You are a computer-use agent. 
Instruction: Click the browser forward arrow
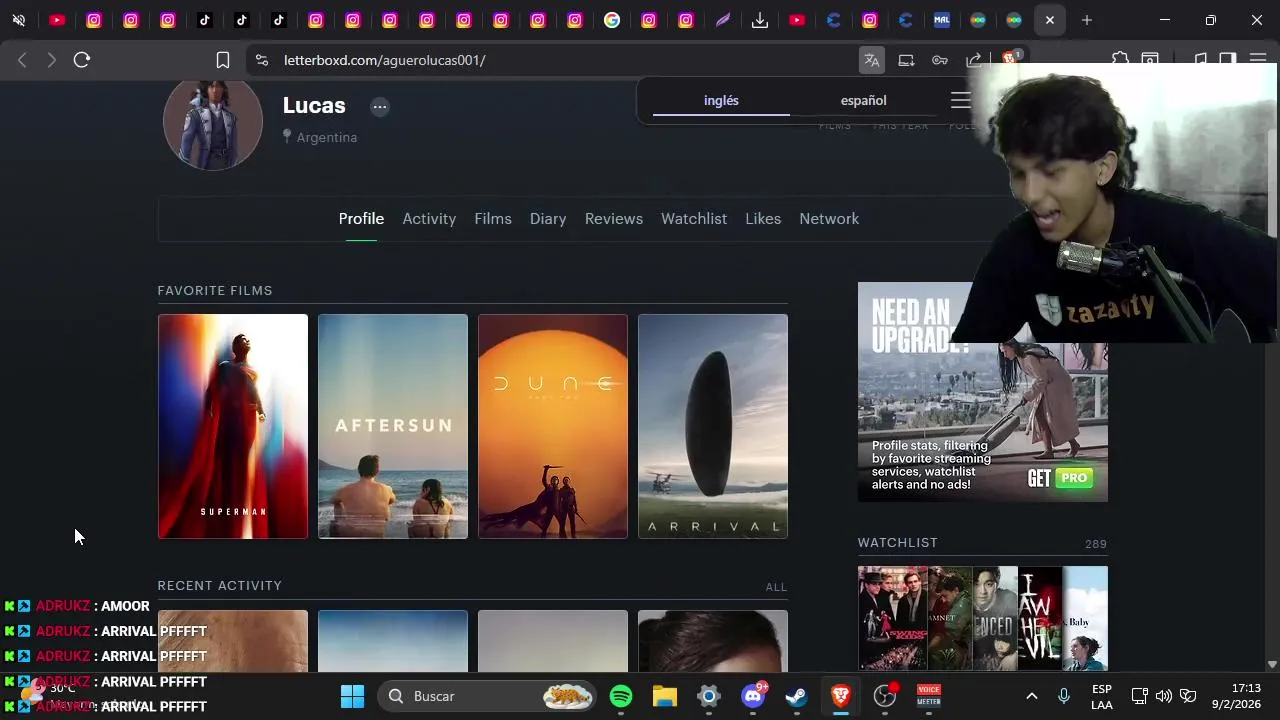click(51, 60)
